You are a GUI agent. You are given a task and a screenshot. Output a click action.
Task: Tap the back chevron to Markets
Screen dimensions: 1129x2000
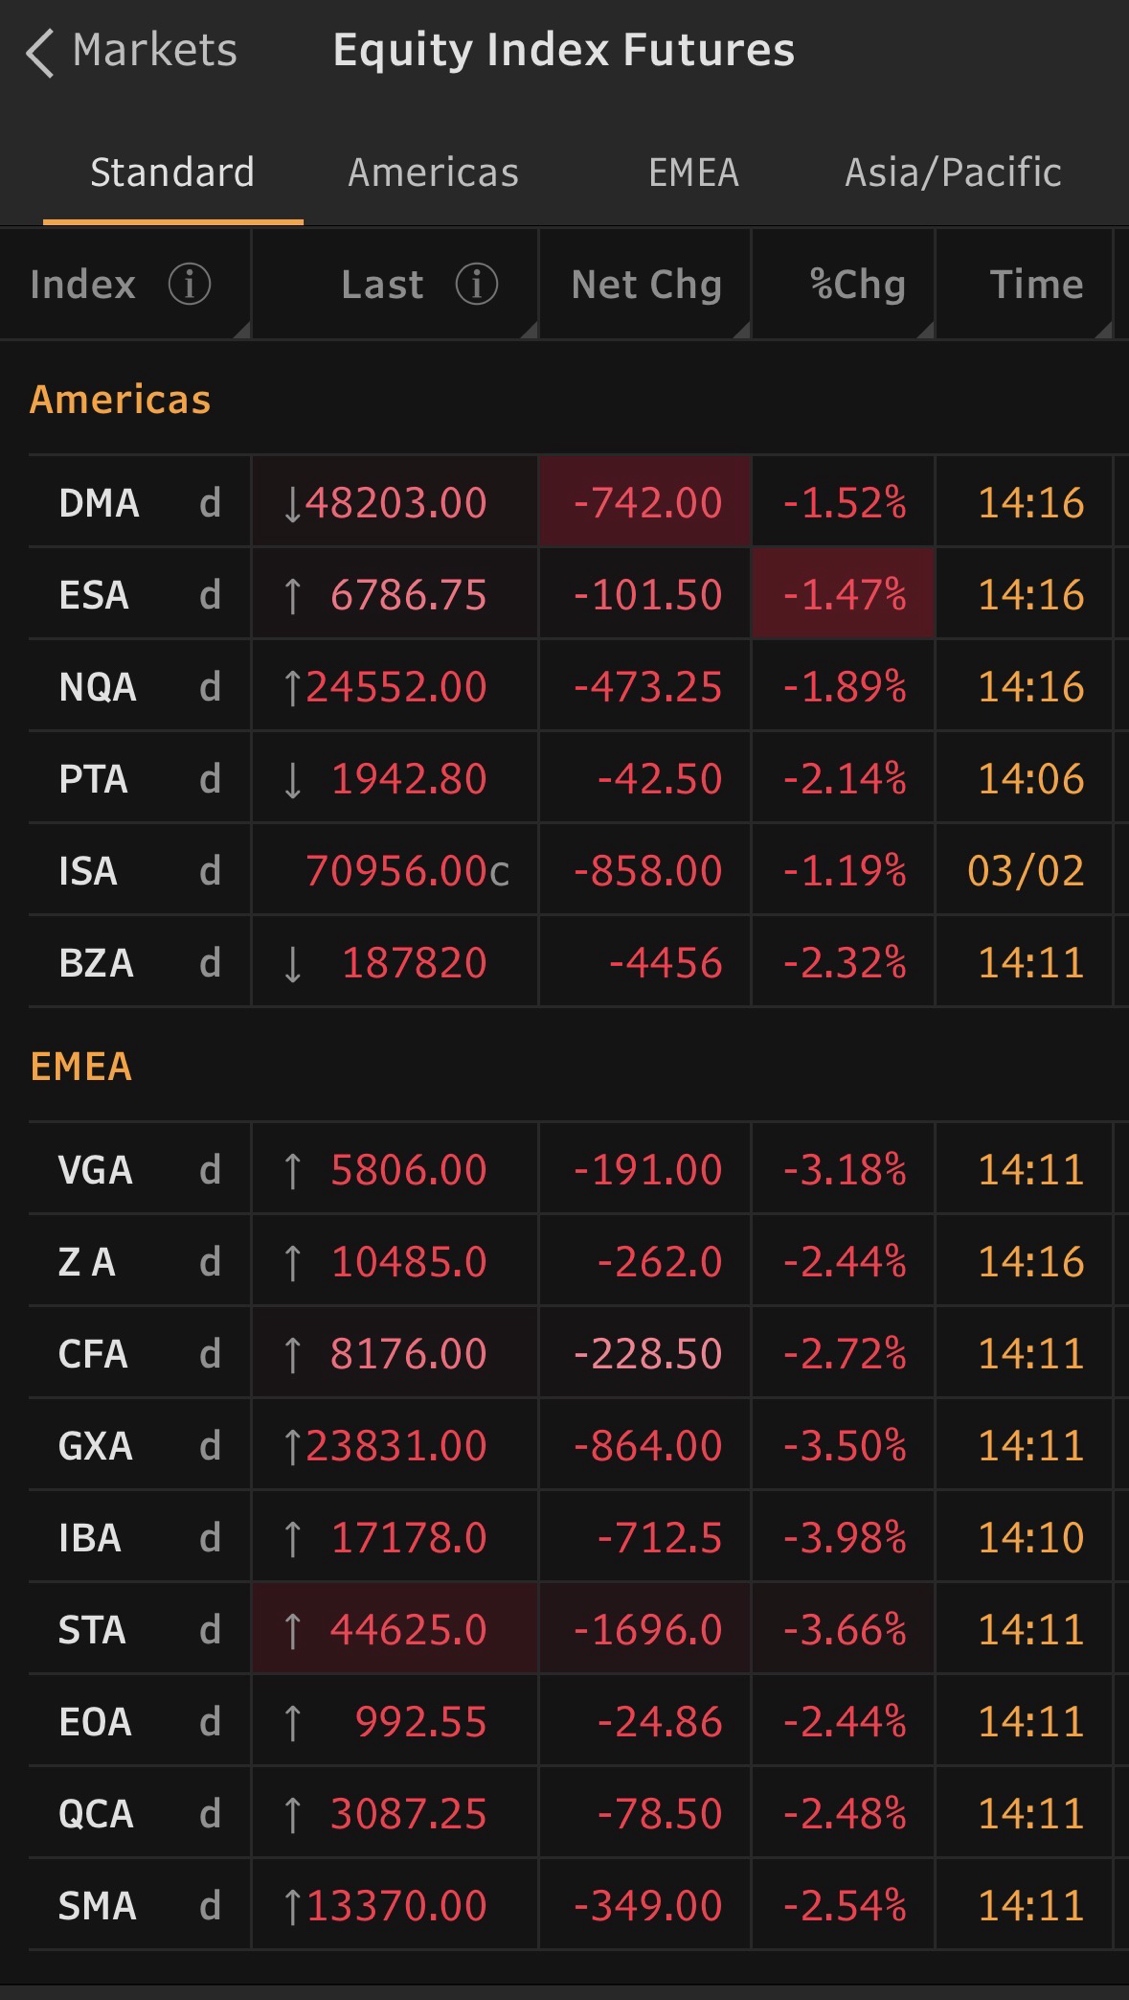pos(40,52)
